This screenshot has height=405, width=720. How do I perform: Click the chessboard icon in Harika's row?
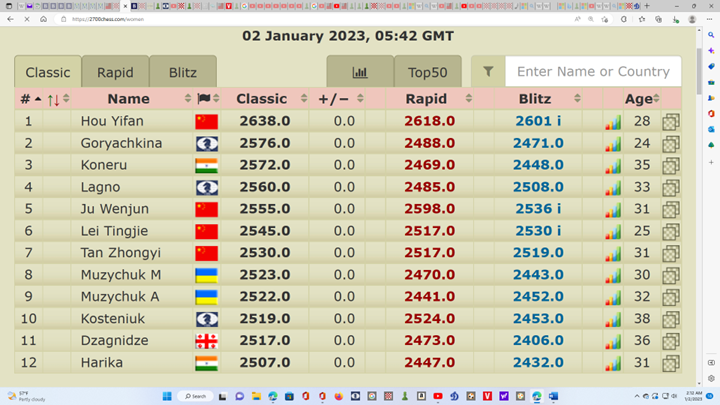pos(670,363)
